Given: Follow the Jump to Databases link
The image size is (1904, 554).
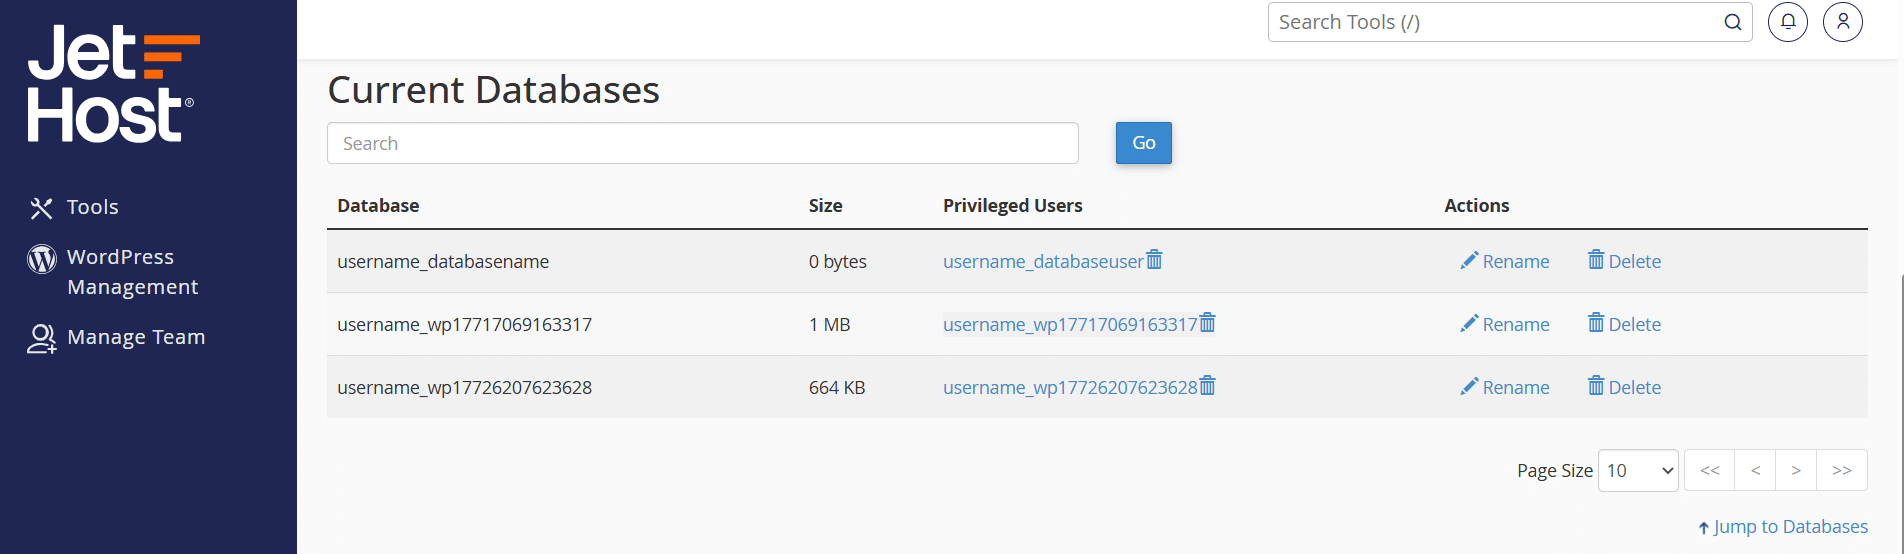Looking at the screenshot, I should (1790, 527).
